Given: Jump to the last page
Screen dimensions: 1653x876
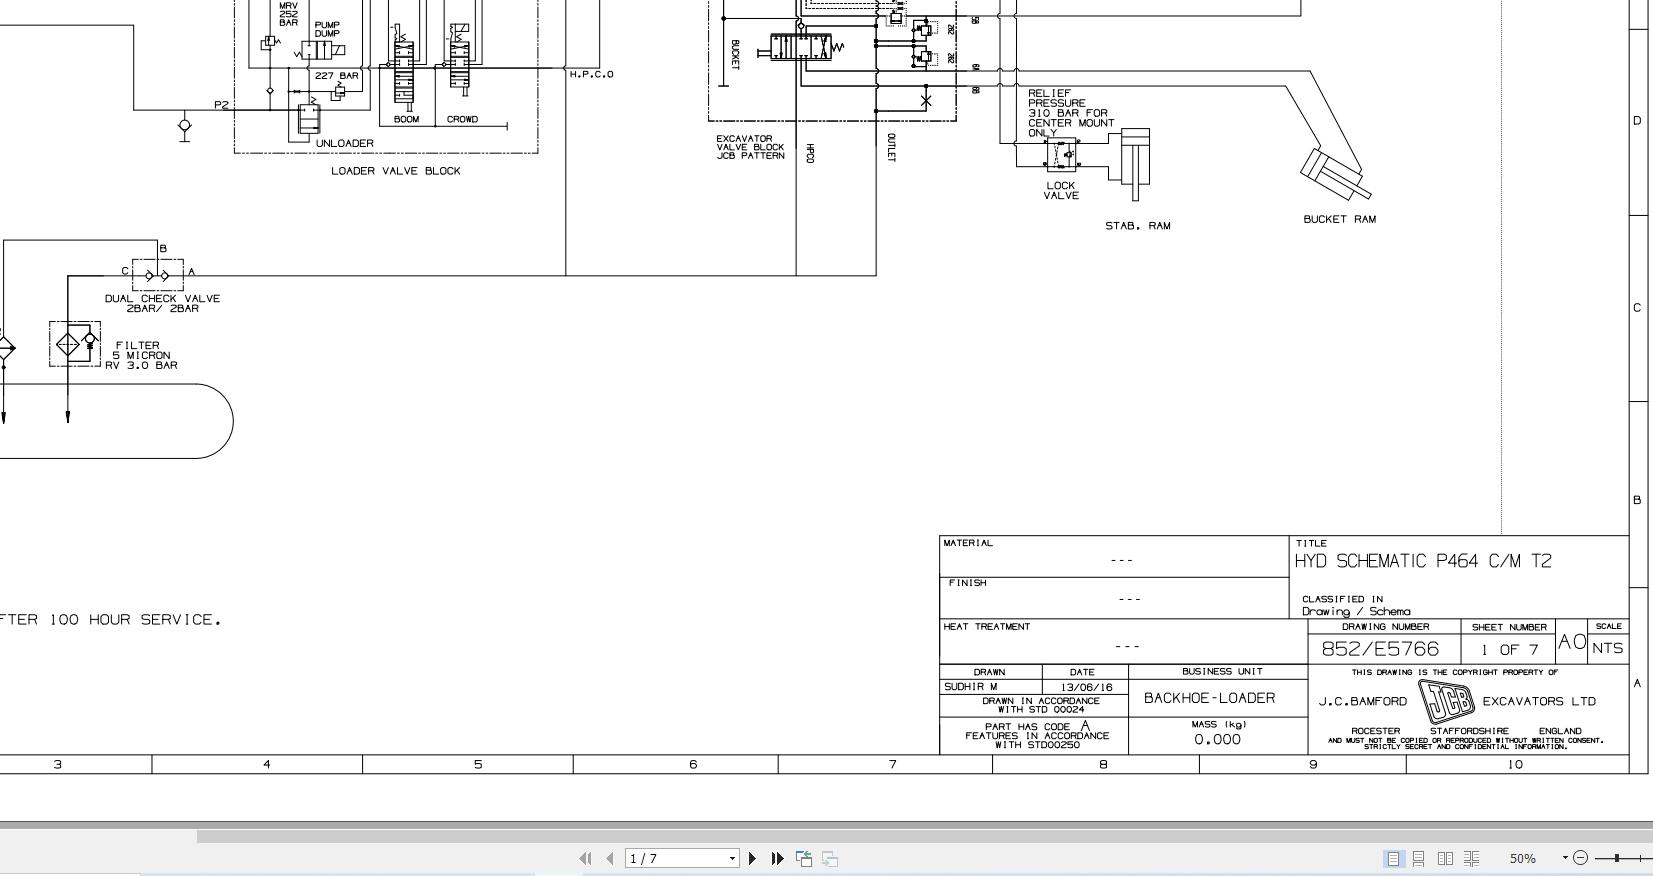Looking at the screenshot, I should coord(777,858).
